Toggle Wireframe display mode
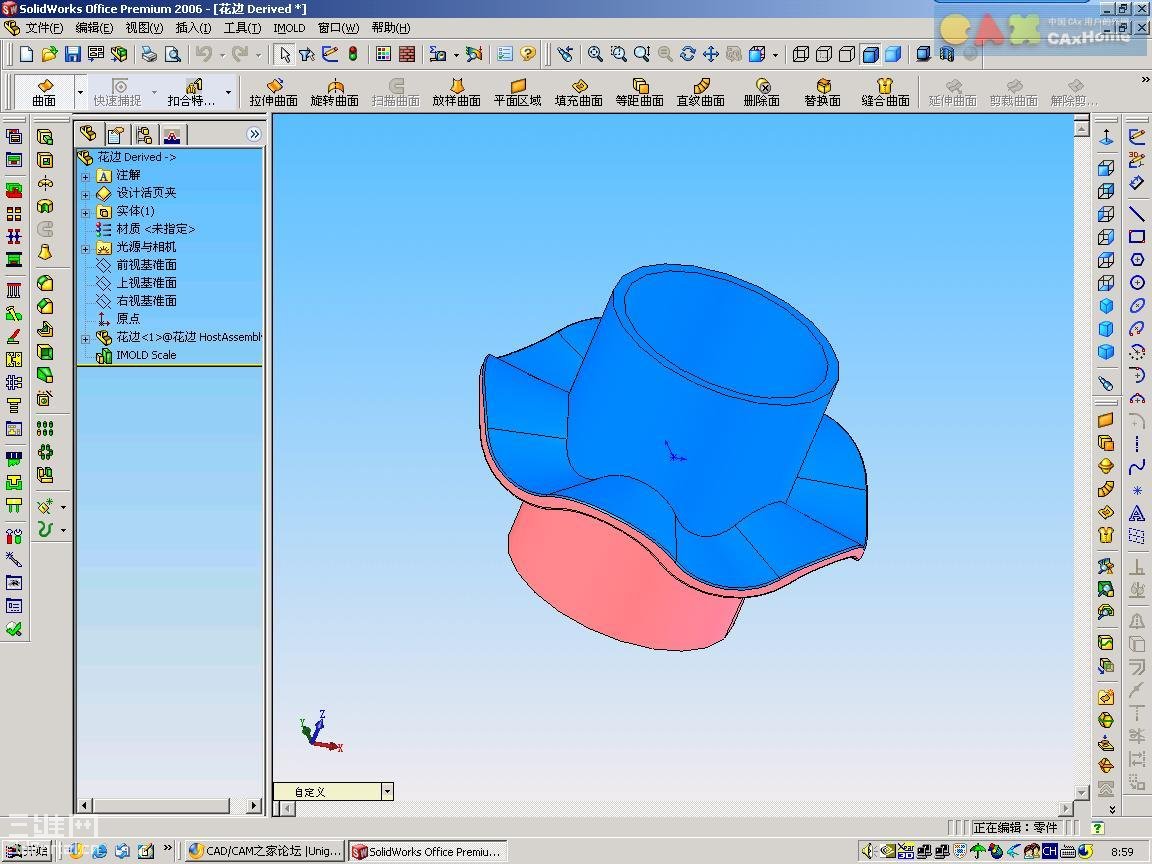The width and height of the screenshot is (1152, 864). [801, 54]
